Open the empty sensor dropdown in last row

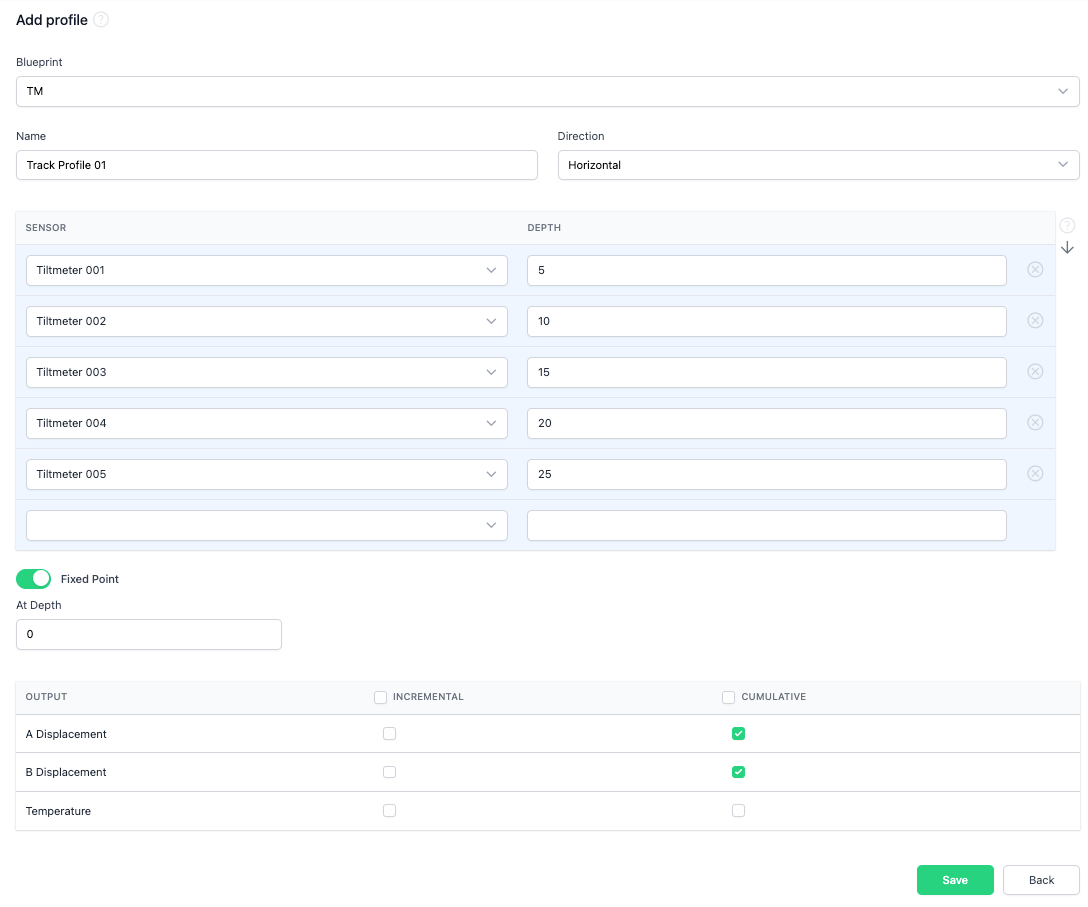[x=266, y=525]
